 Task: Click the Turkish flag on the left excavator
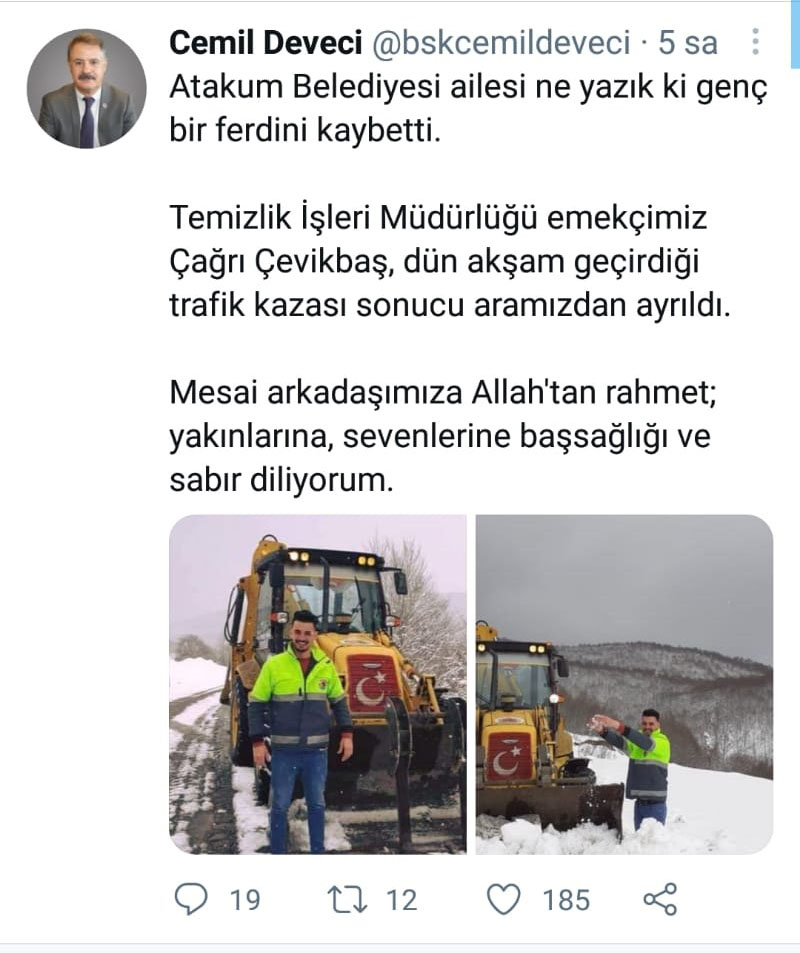tap(371, 686)
